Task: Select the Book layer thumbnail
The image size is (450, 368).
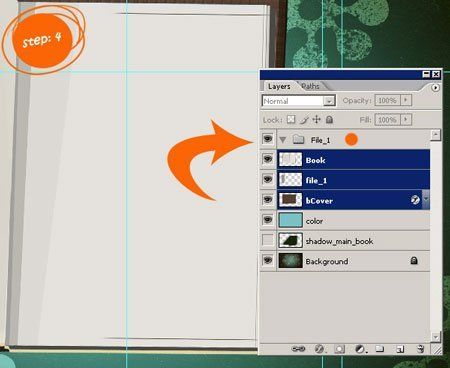Action: (x=290, y=160)
